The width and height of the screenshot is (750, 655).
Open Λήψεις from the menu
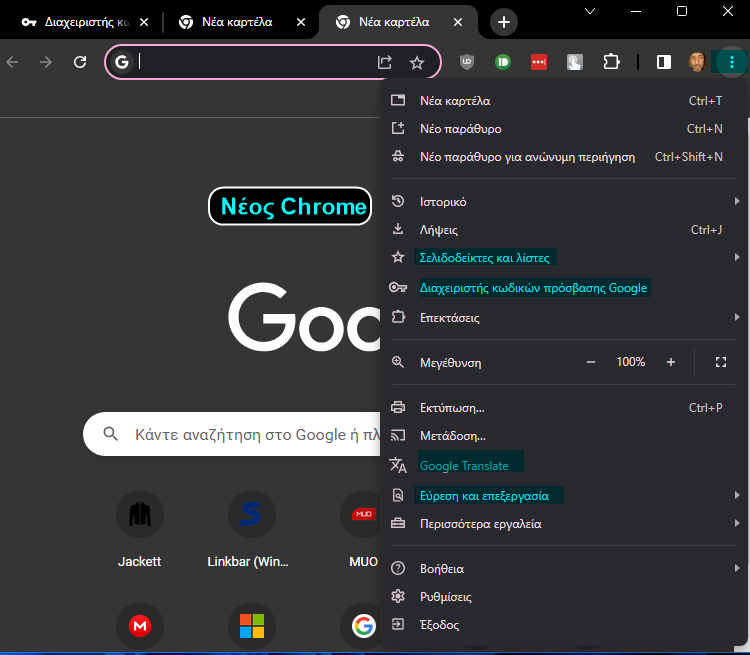pos(564,230)
